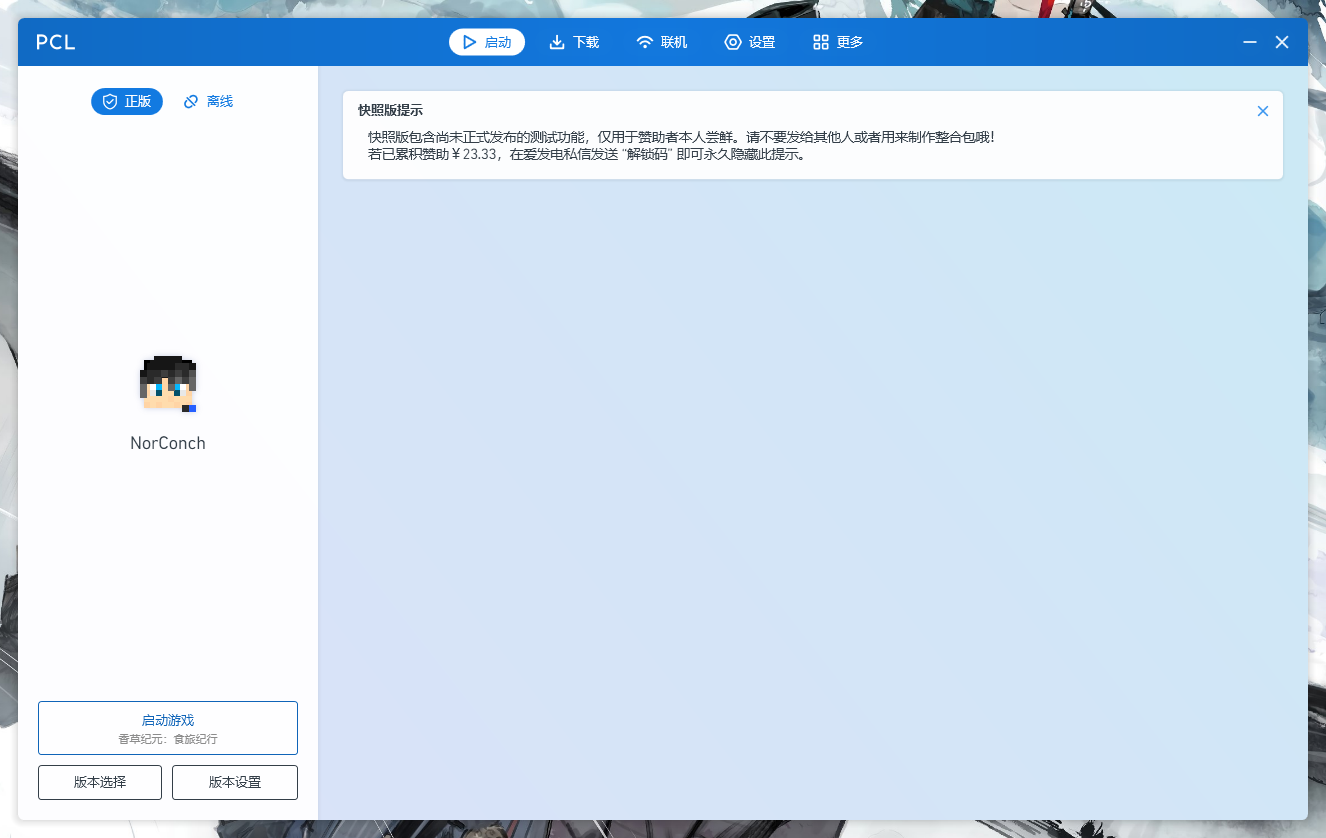This screenshot has height=838, width=1326.
Task: Click the Wi-Fi icon for 联机
Action: point(645,42)
